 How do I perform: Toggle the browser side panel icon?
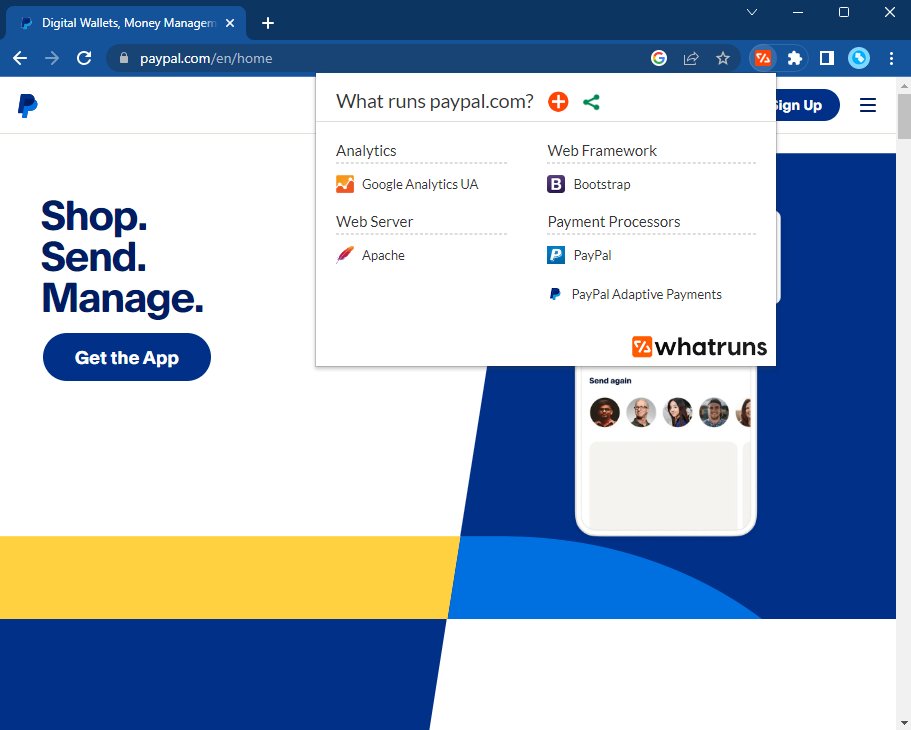826,58
